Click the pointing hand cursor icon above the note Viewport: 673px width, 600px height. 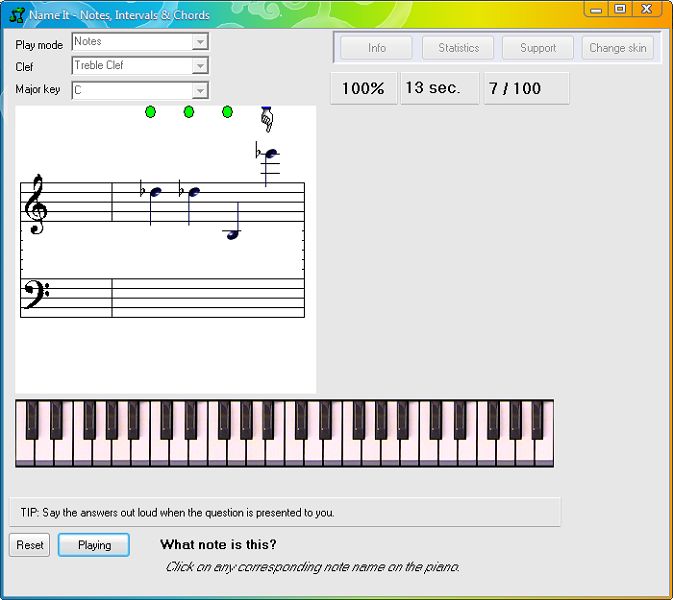267,119
